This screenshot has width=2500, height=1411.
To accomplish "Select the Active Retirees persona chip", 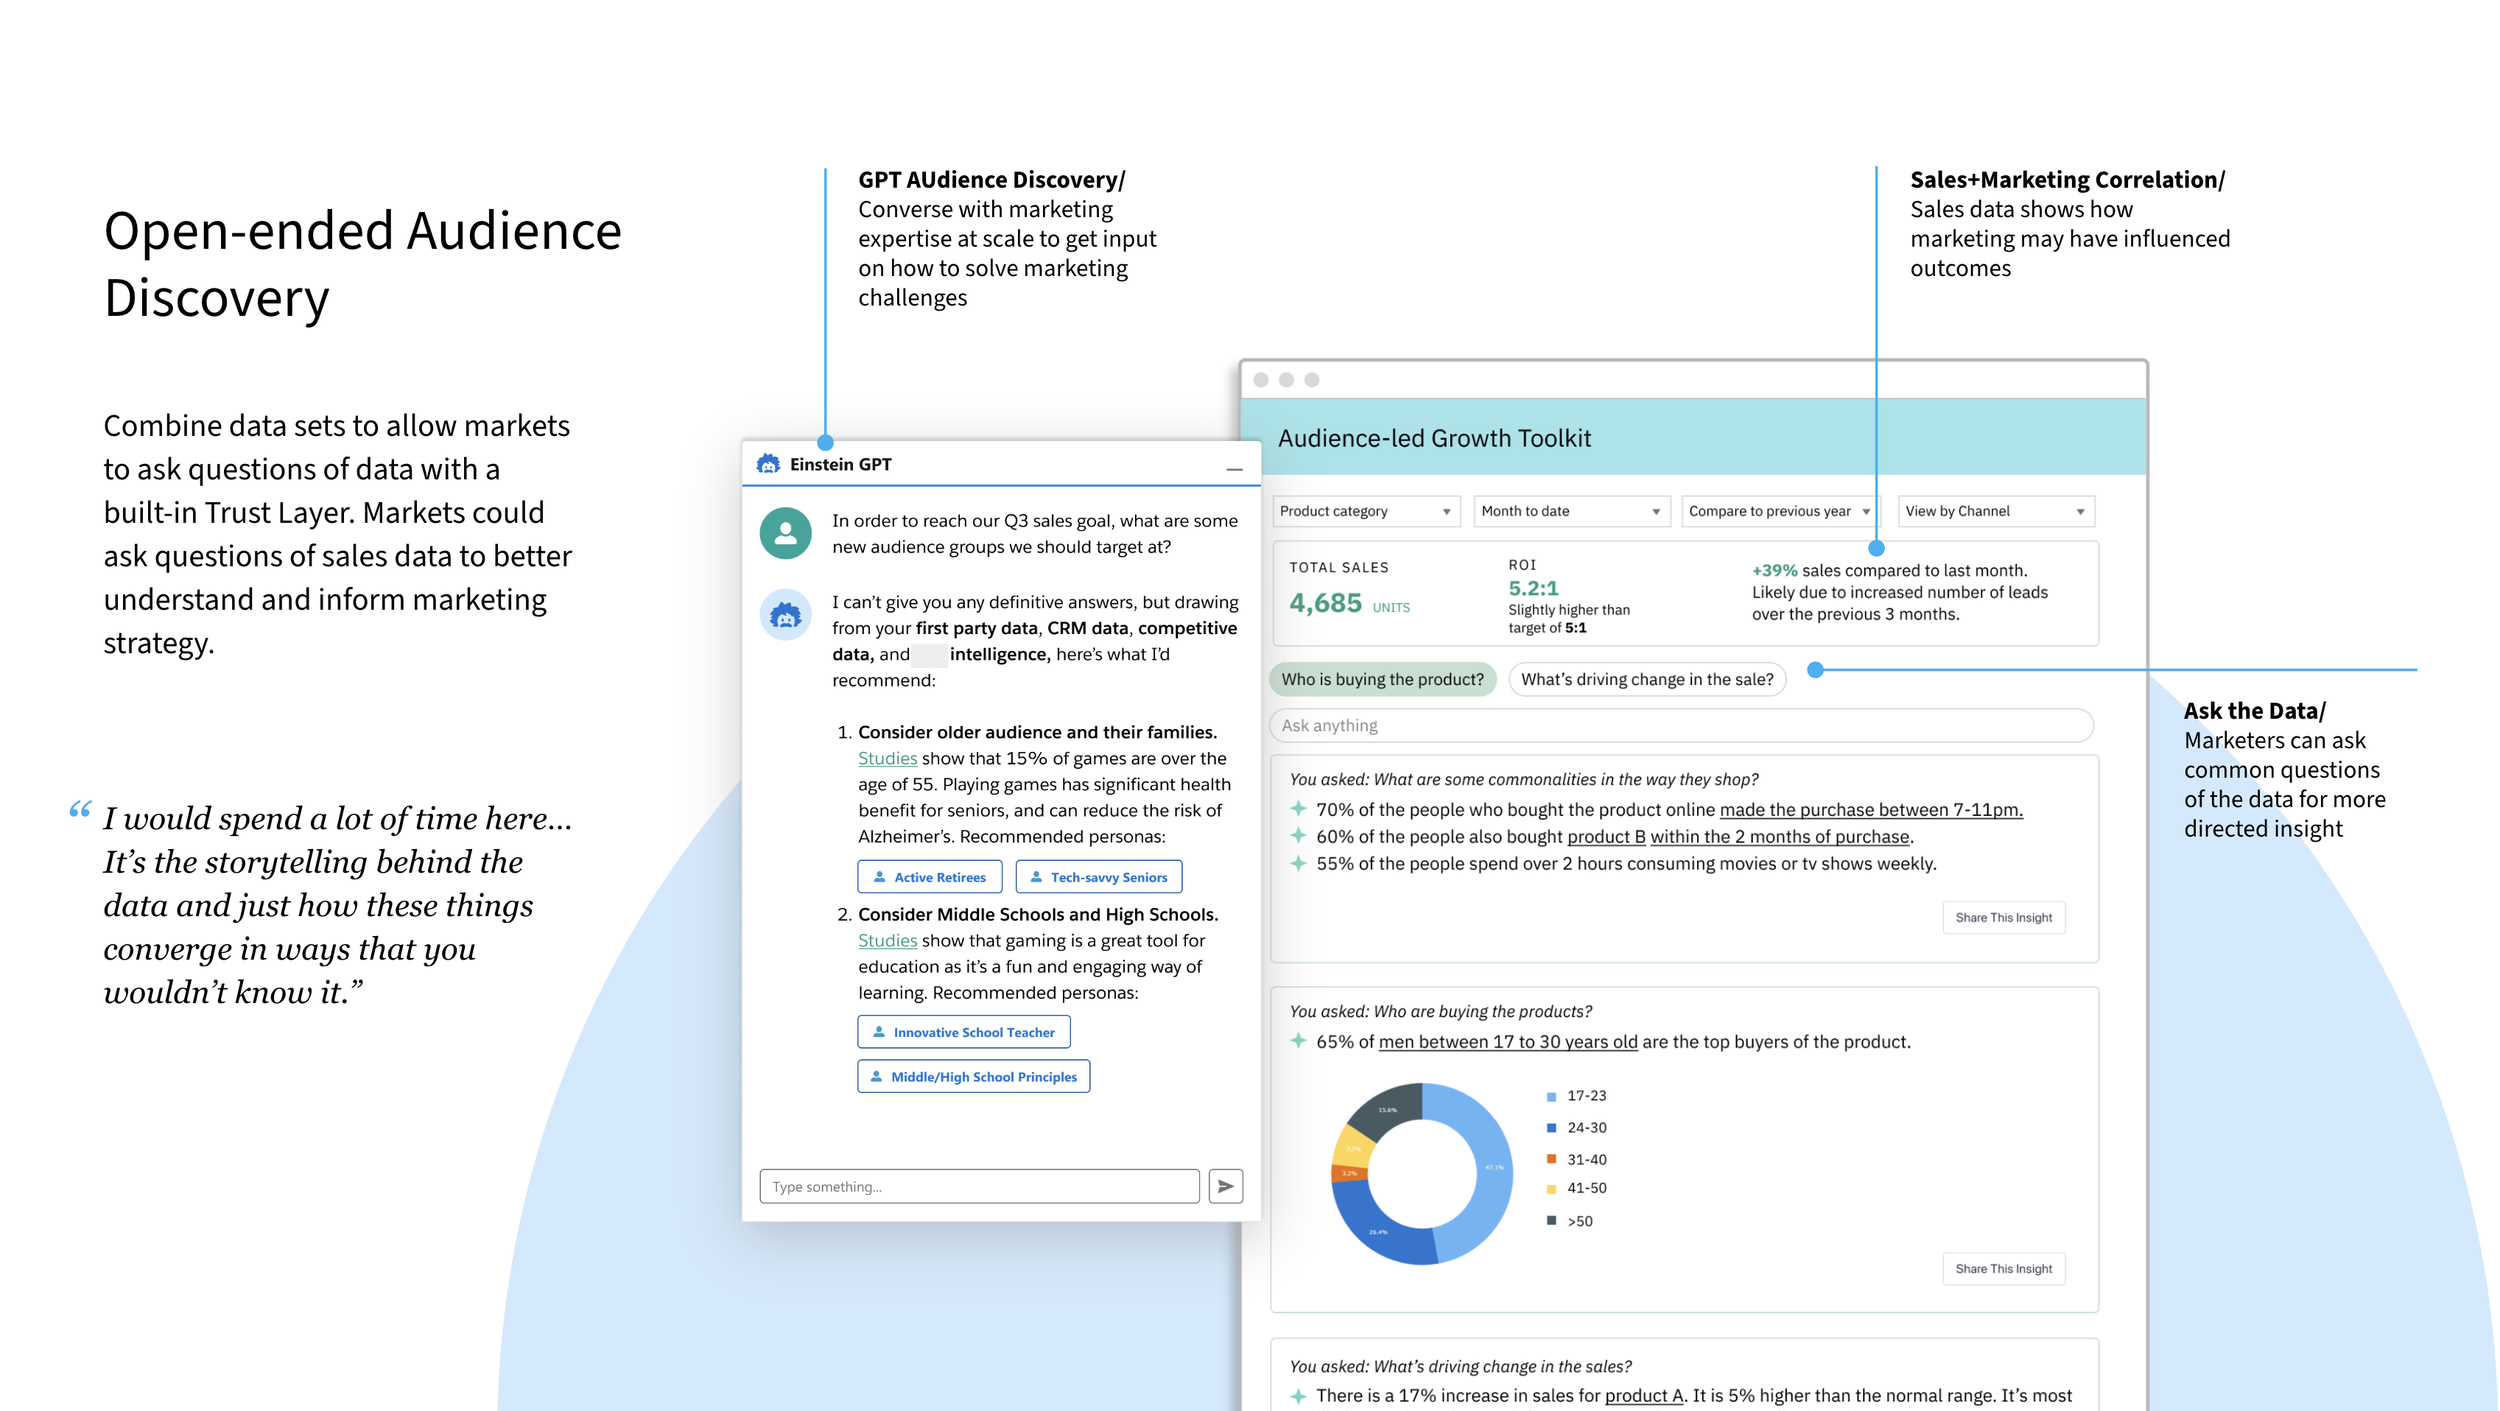I will pyautogui.click(x=929, y=877).
